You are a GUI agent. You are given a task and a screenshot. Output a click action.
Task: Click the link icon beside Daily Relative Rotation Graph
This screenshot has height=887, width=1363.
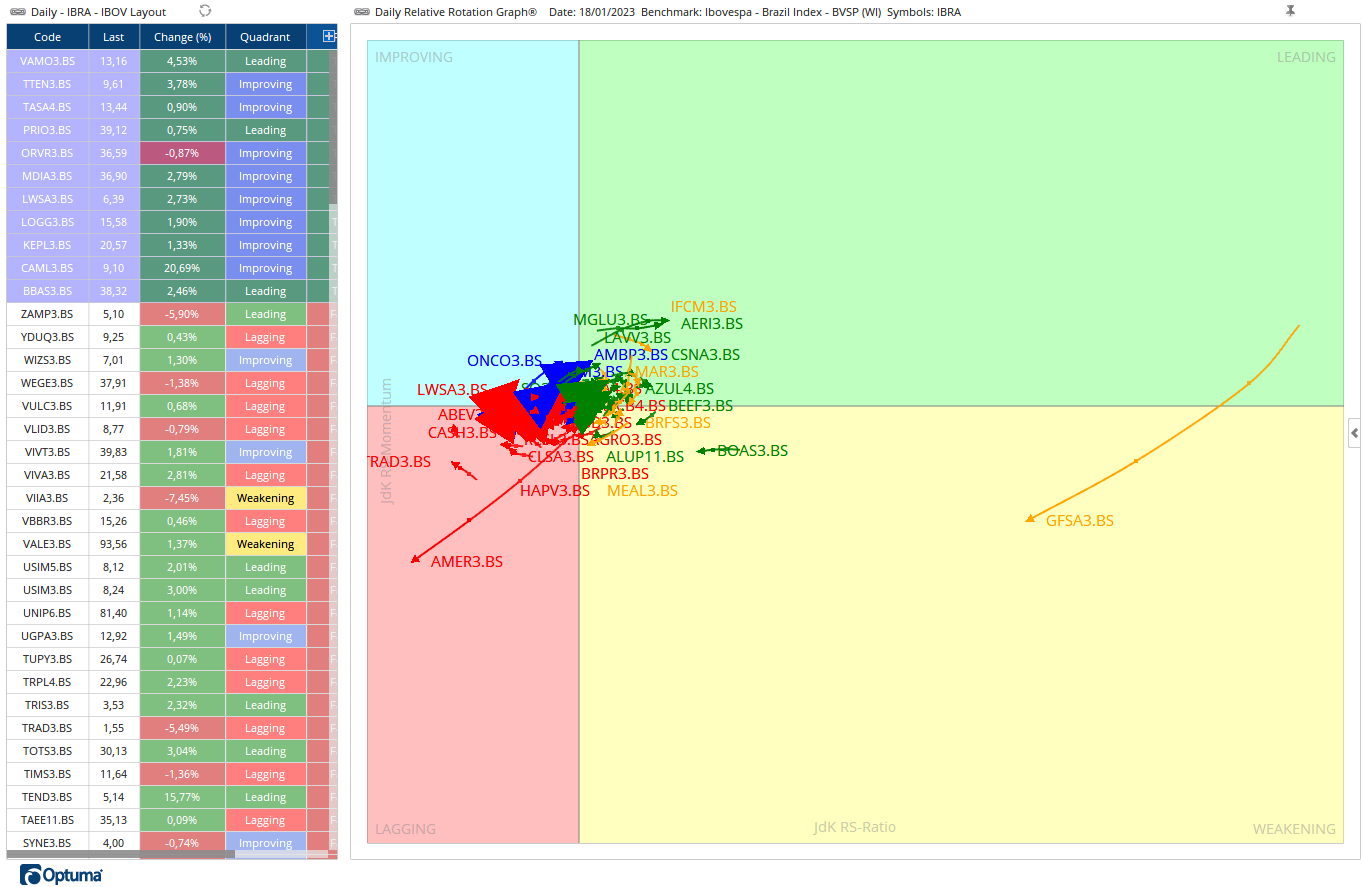pyautogui.click(x=362, y=12)
